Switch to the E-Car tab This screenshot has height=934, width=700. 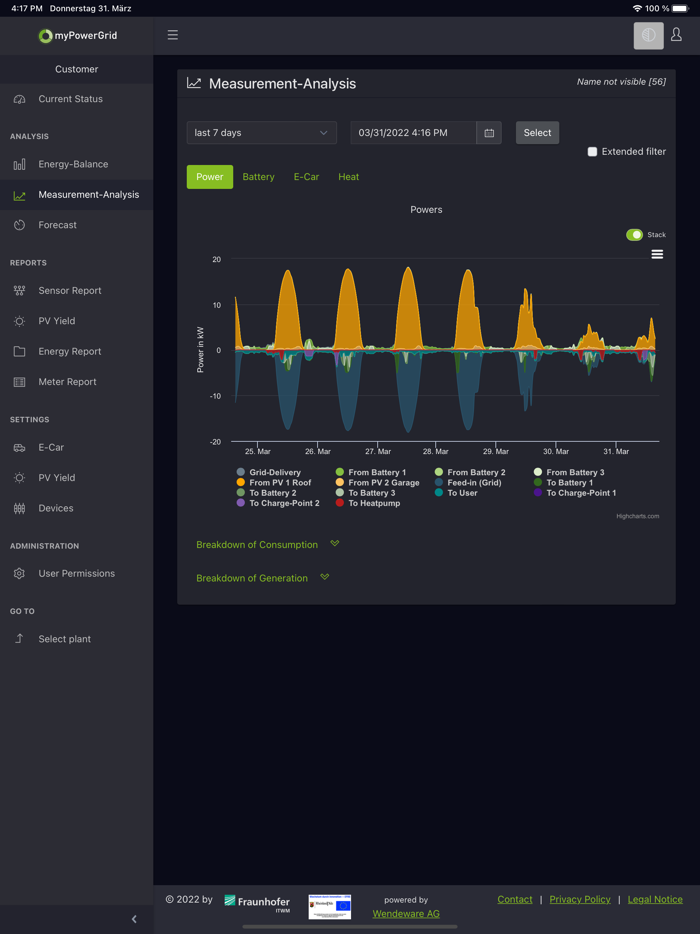pyautogui.click(x=306, y=177)
